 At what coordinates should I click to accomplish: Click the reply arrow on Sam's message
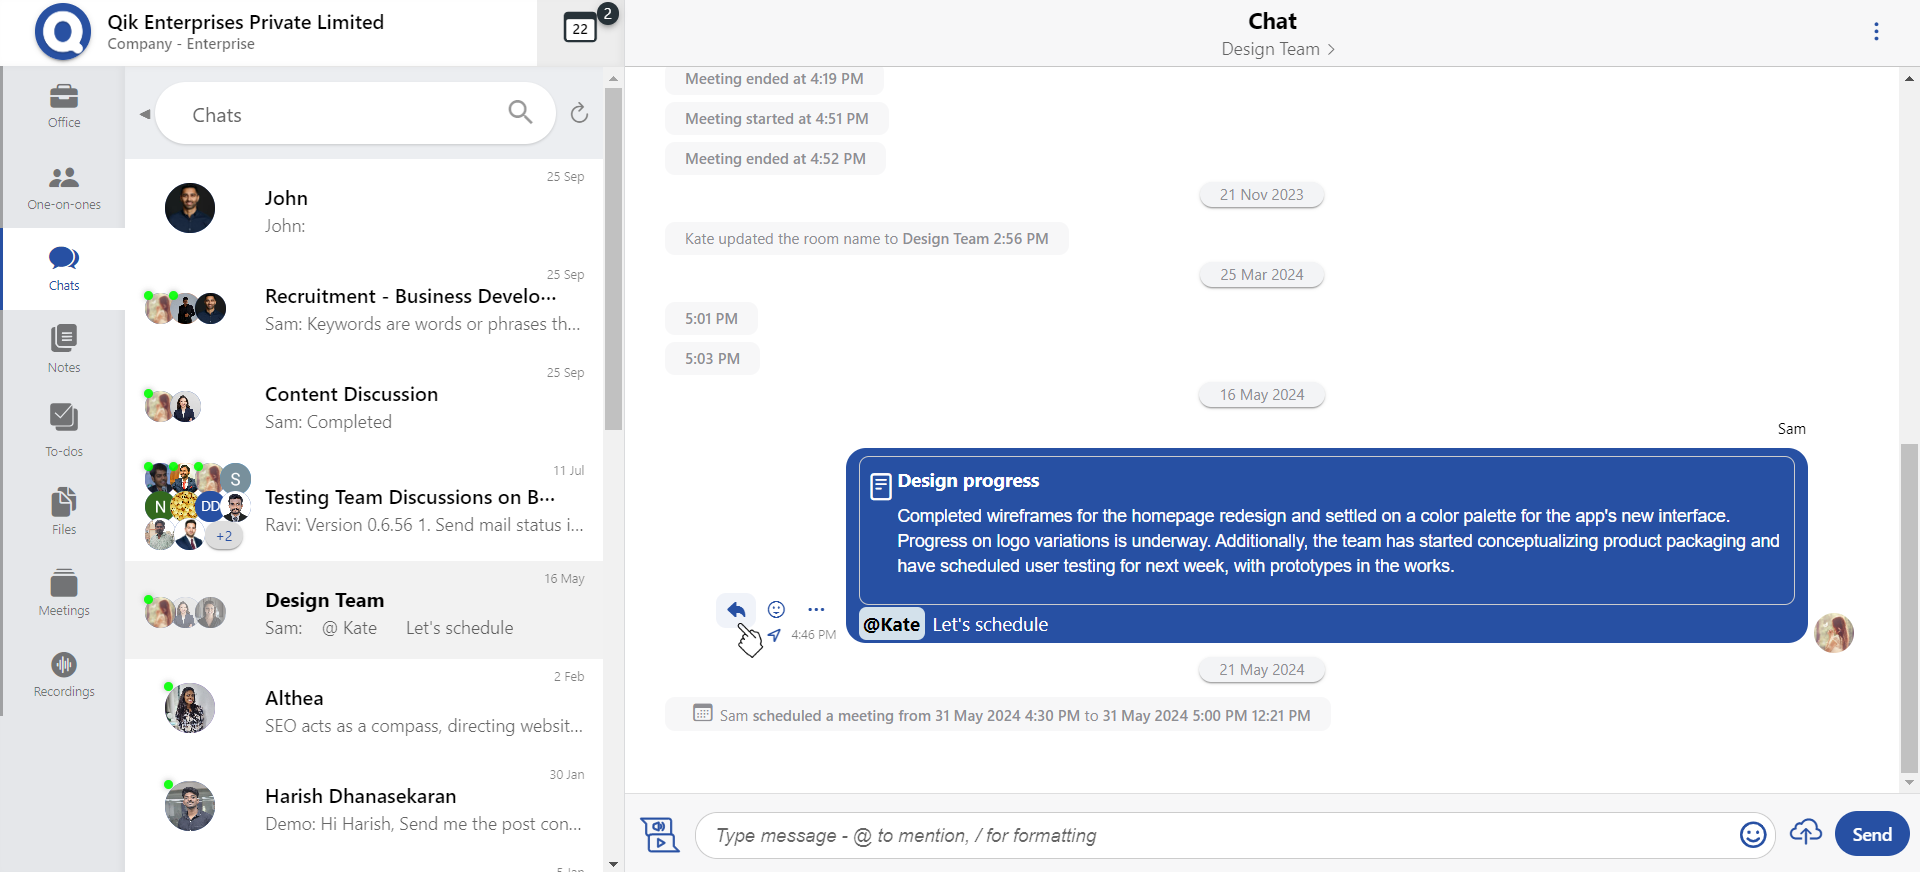pyautogui.click(x=736, y=609)
